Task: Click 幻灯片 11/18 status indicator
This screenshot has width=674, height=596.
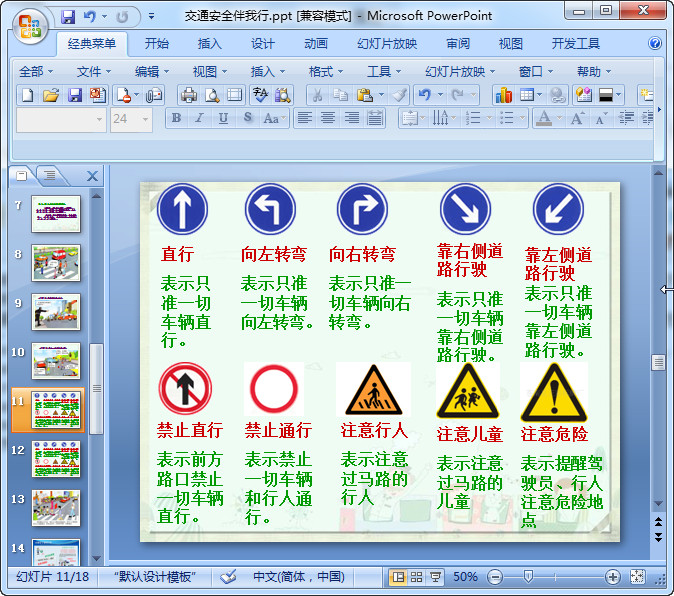Action: (x=52, y=577)
